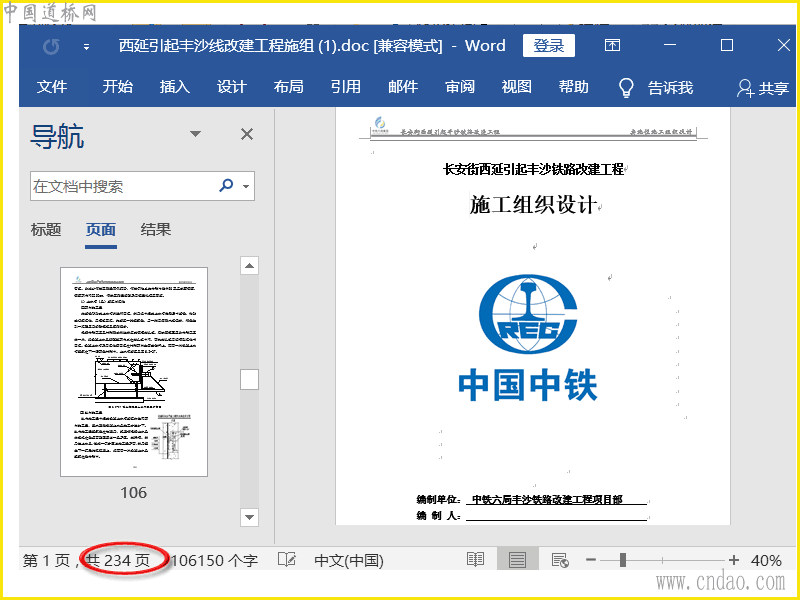Expand the search options dropdown arrow
The height and width of the screenshot is (600, 800).
[246, 186]
